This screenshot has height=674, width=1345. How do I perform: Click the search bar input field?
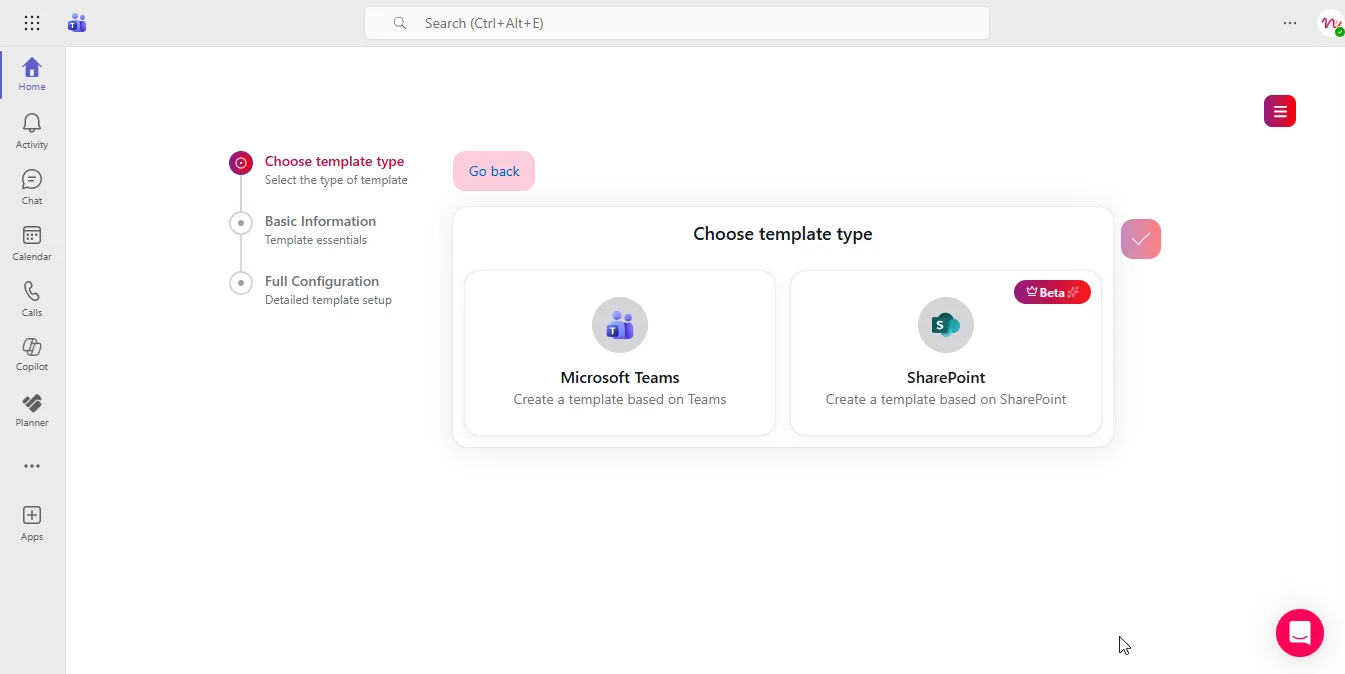click(x=677, y=23)
